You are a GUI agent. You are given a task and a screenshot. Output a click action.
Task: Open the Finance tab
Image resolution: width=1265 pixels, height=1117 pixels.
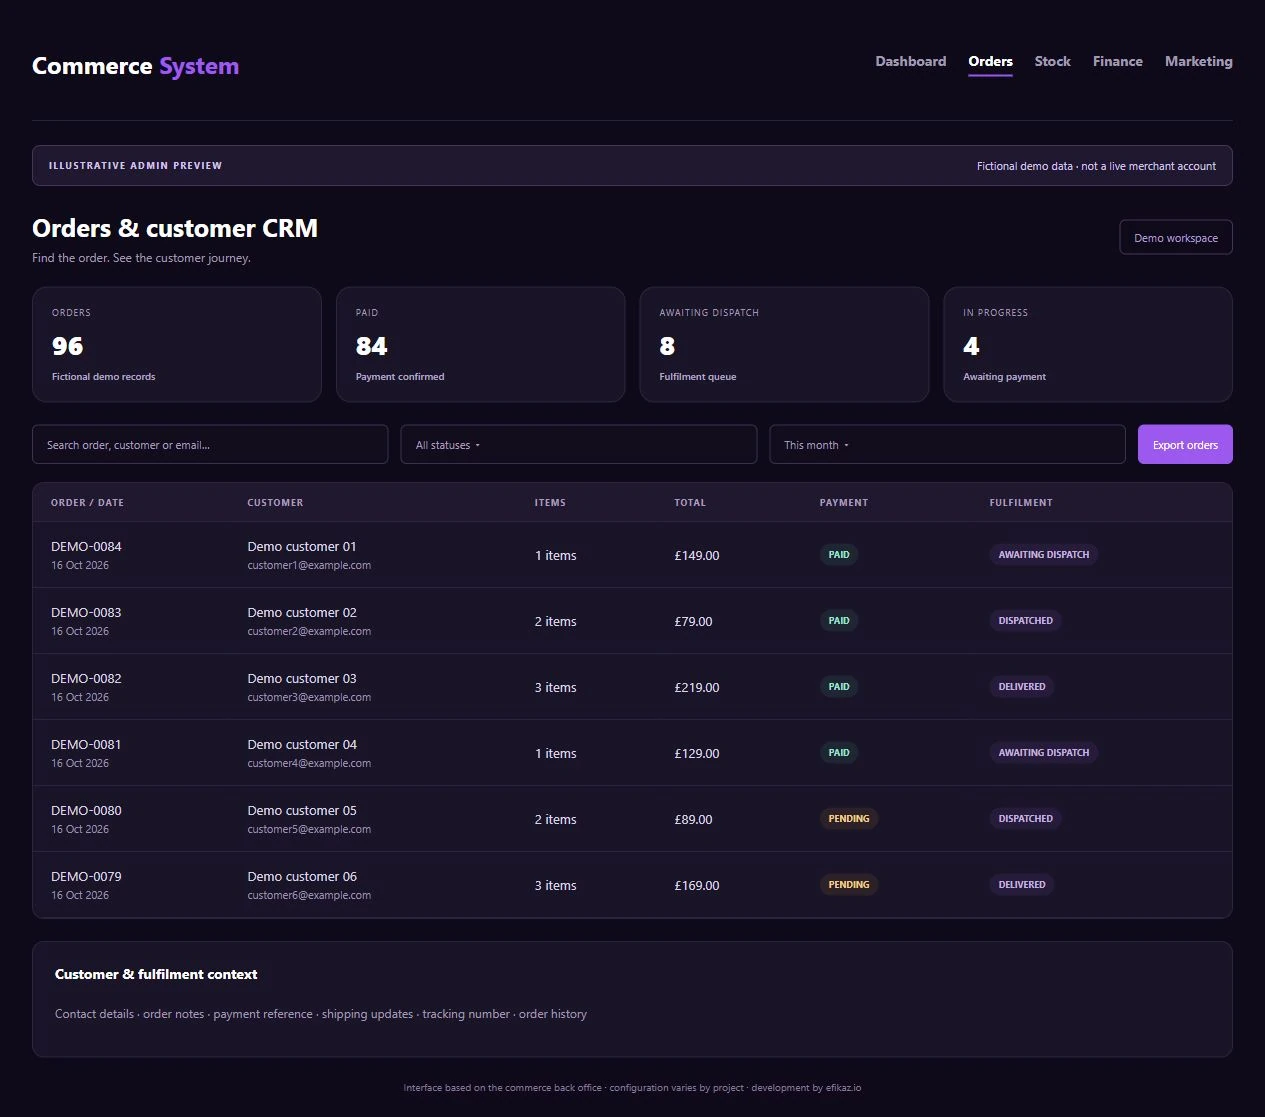(x=1117, y=61)
